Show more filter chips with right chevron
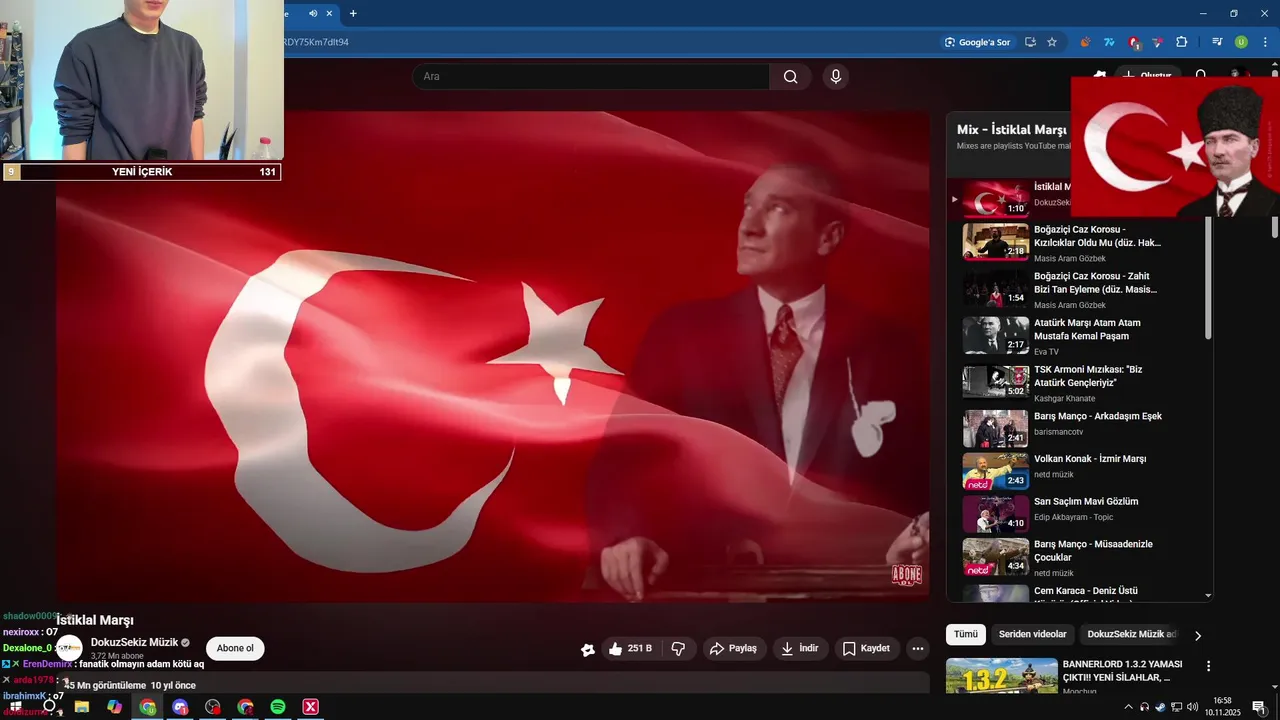The width and height of the screenshot is (1280, 720). [1198, 635]
